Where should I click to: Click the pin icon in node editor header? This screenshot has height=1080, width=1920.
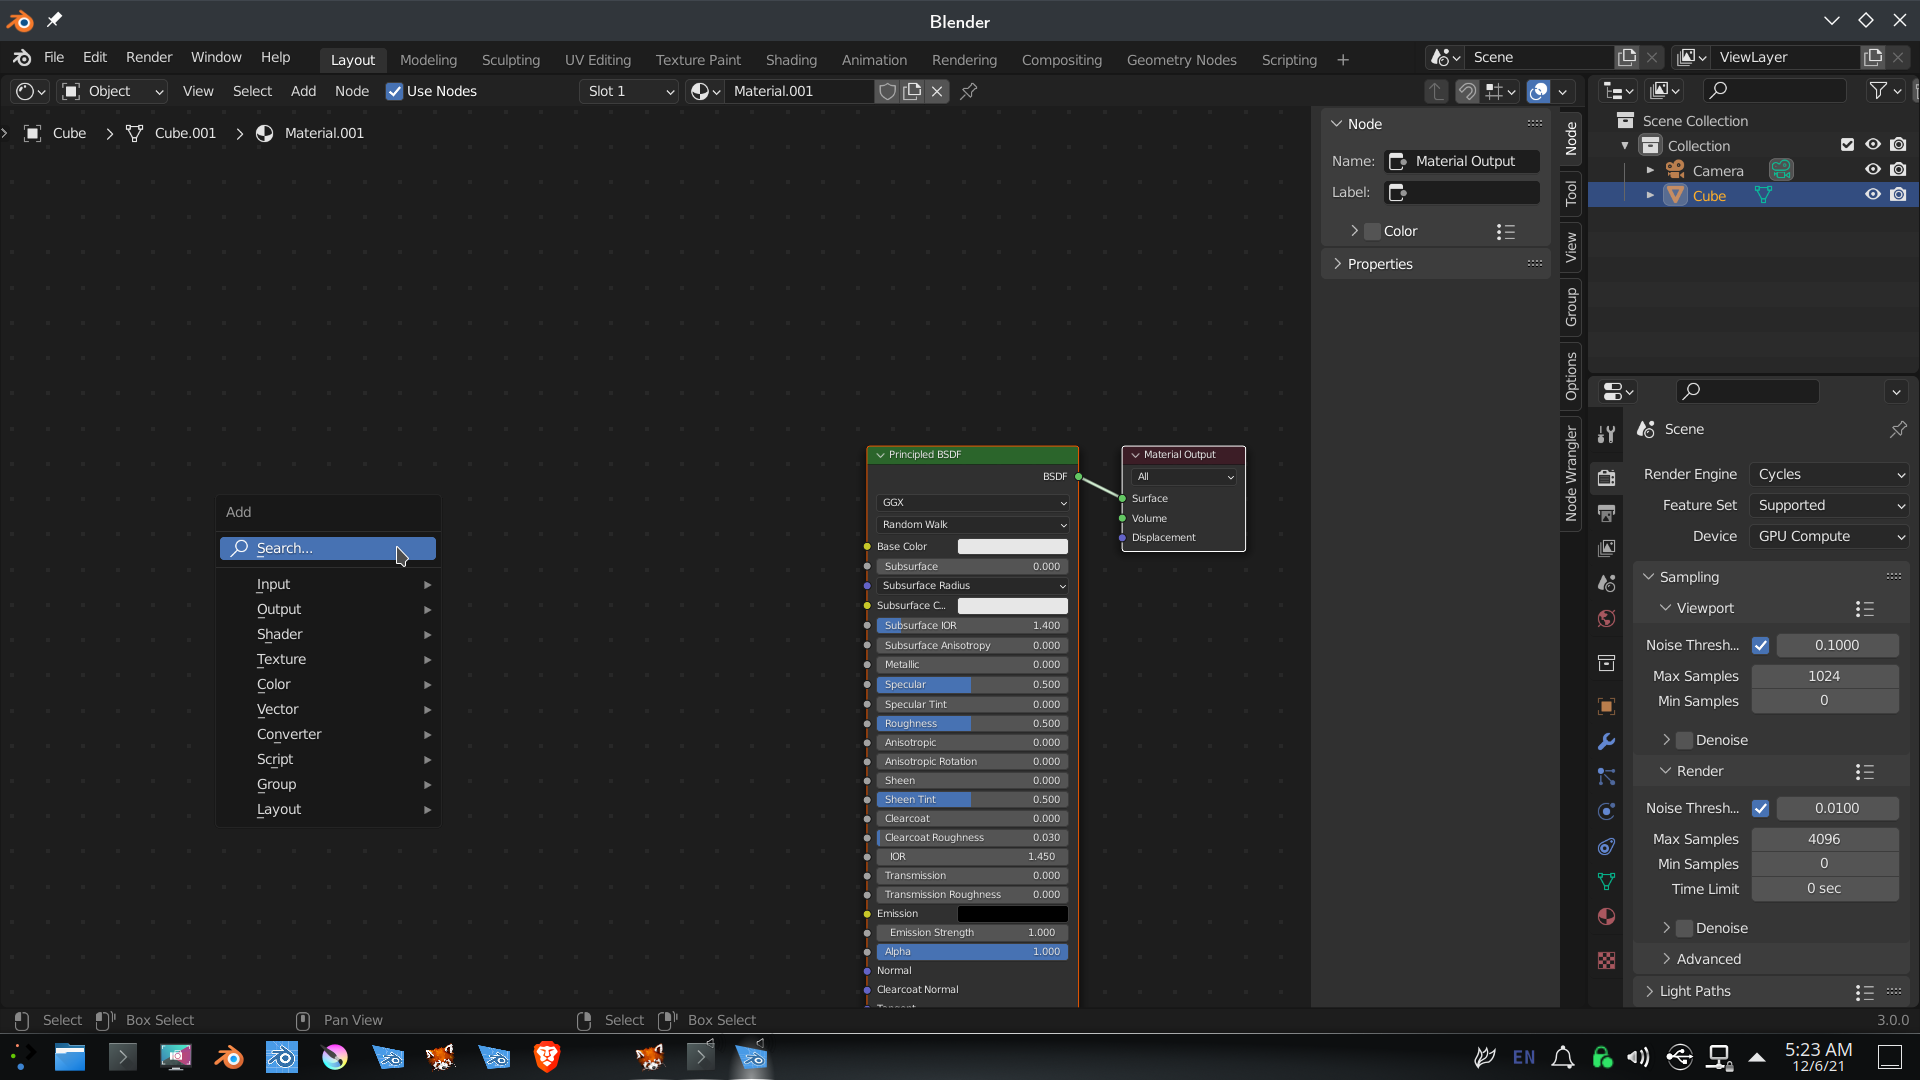pyautogui.click(x=968, y=91)
